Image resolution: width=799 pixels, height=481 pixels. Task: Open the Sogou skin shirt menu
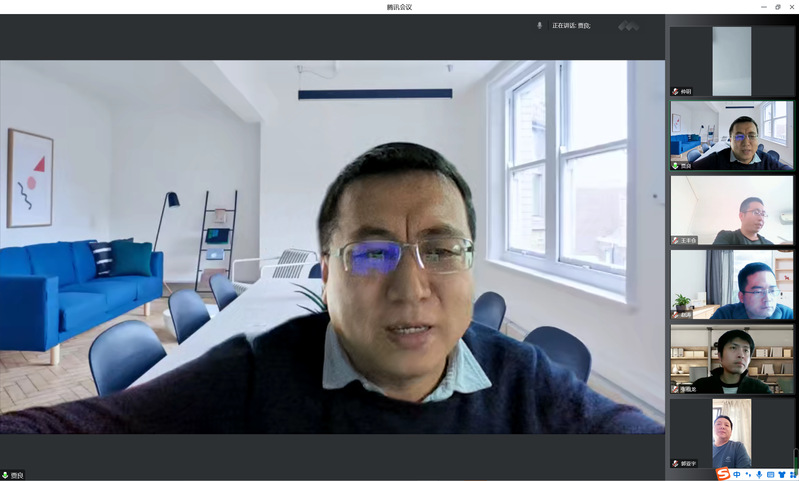coord(781,473)
